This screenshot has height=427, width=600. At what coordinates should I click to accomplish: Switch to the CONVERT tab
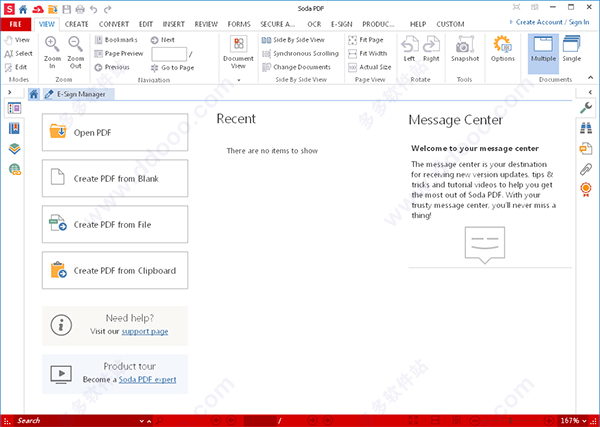pyautogui.click(x=114, y=24)
